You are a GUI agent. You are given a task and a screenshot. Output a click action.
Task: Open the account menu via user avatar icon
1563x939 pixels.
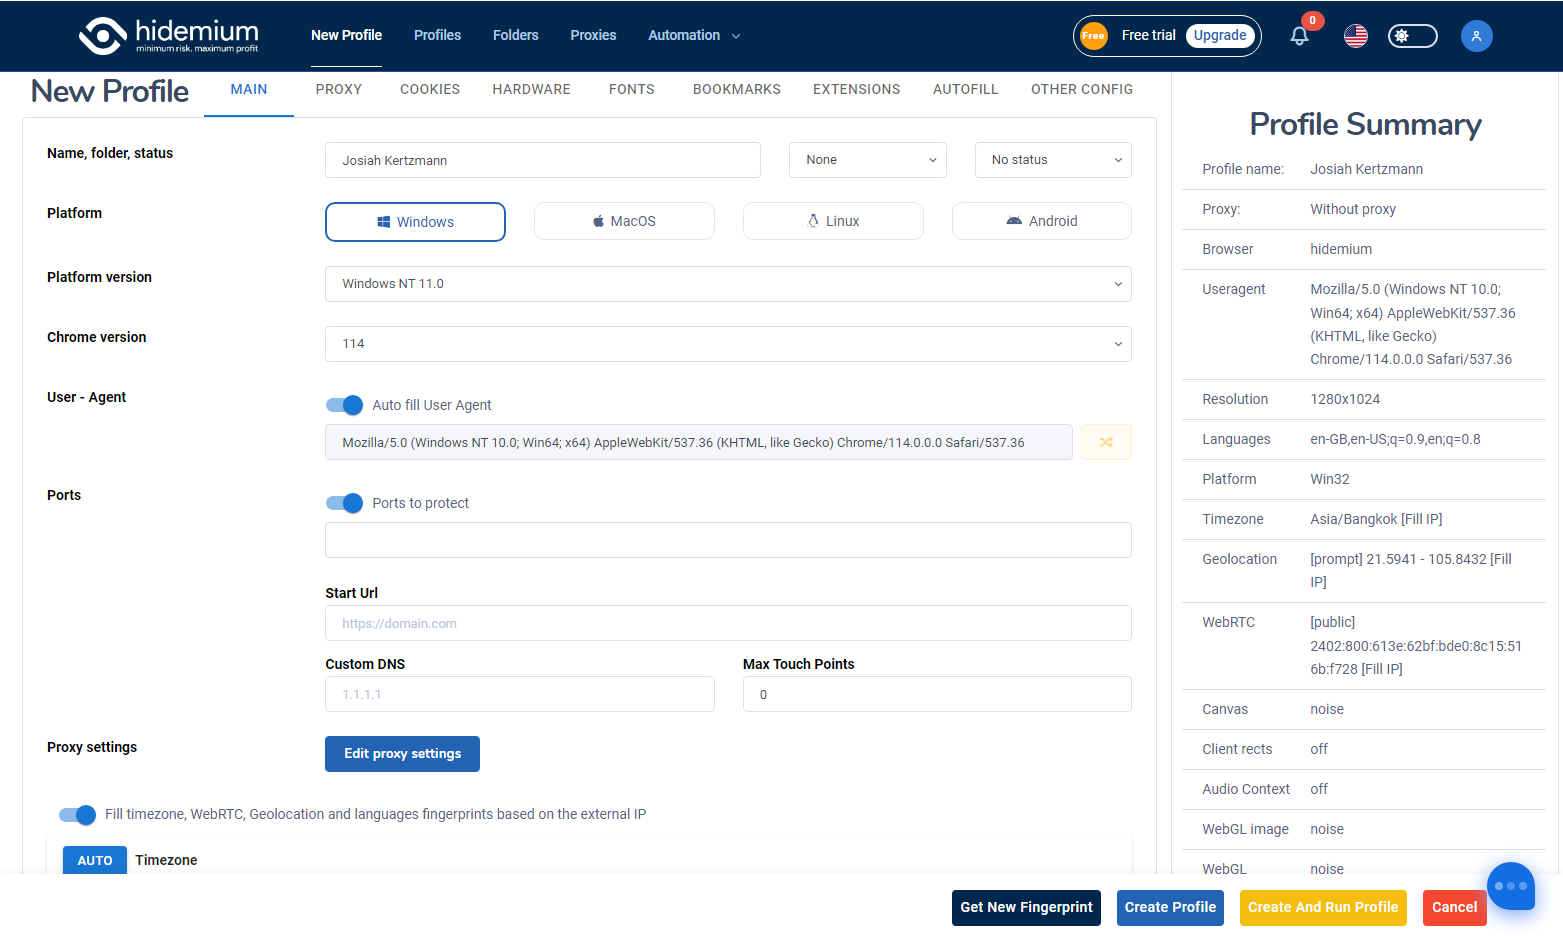pos(1477,36)
